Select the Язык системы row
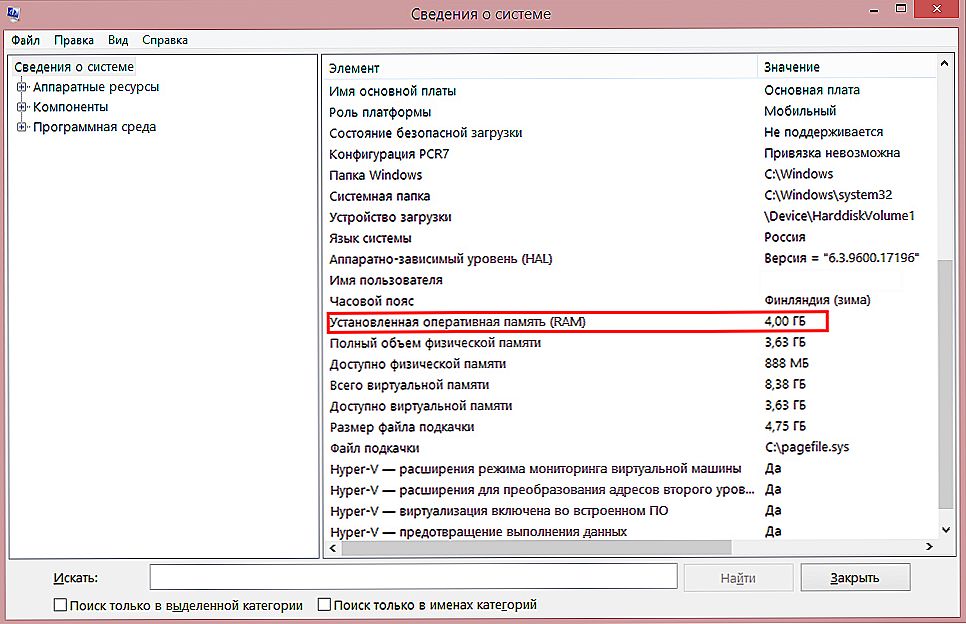 tap(630, 237)
